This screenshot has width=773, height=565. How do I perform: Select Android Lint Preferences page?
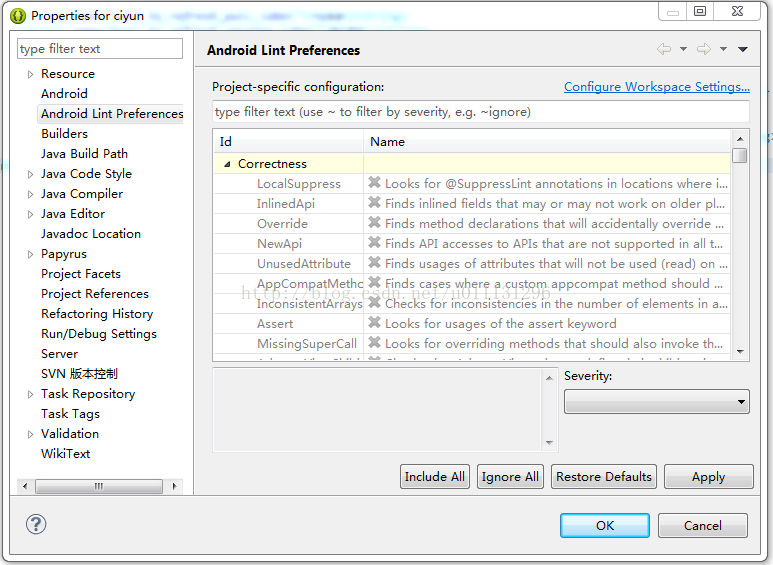point(112,114)
